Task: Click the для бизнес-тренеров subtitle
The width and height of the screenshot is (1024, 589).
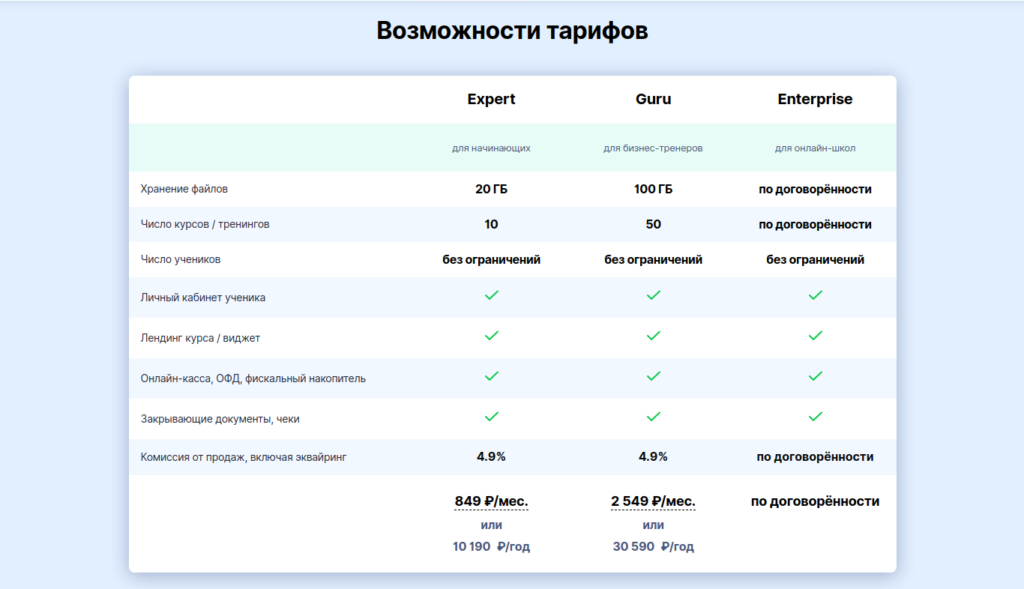Action: [653, 148]
